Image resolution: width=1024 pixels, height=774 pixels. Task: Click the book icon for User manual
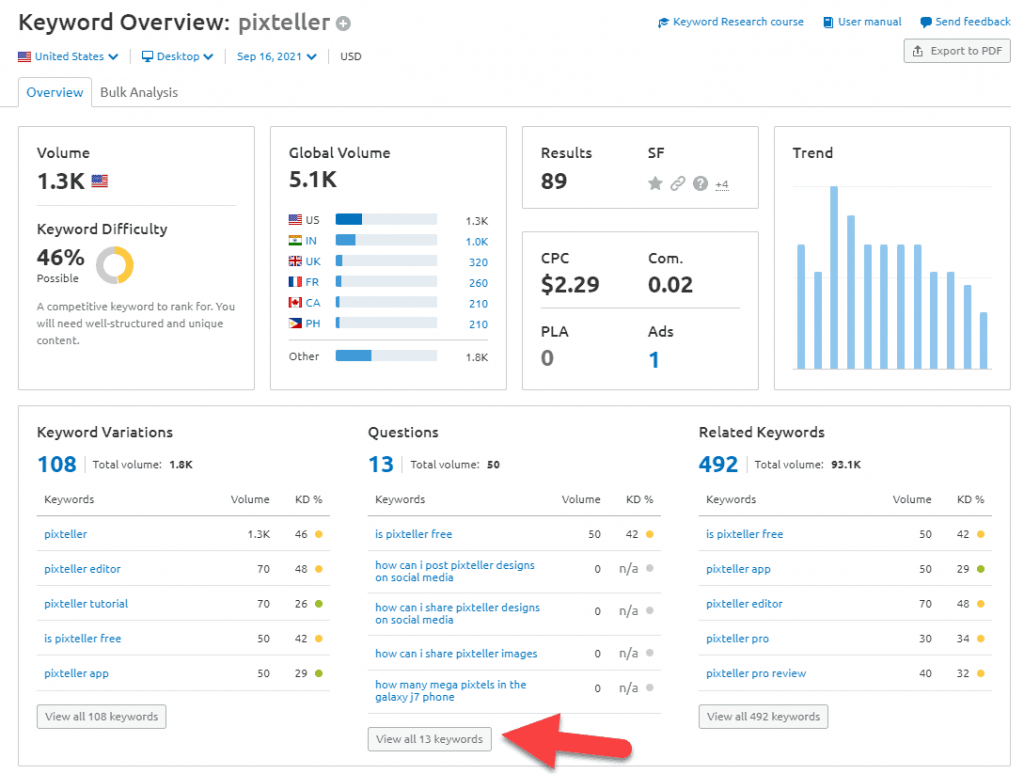click(x=828, y=22)
